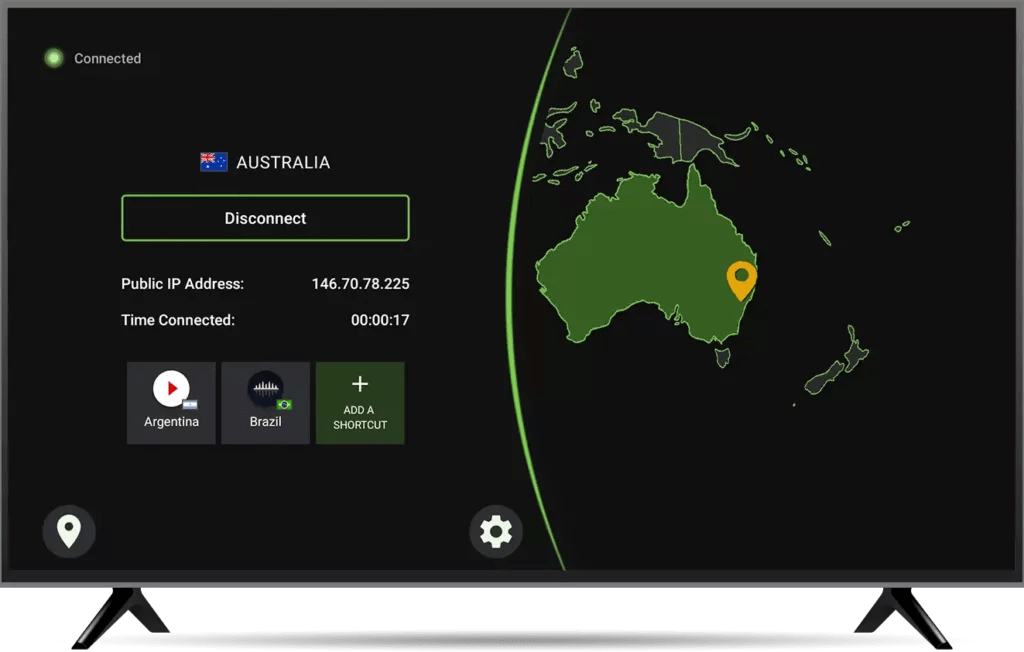This screenshot has height=652, width=1024.
Task: Click the plus icon on Add a Shortcut
Action: click(x=360, y=383)
